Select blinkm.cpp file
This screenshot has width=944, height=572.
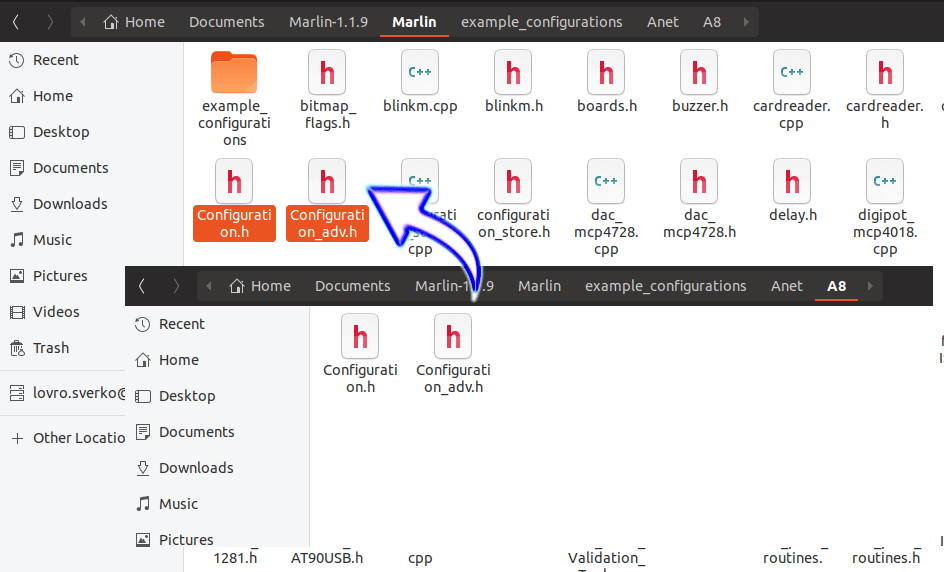pos(420,81)
